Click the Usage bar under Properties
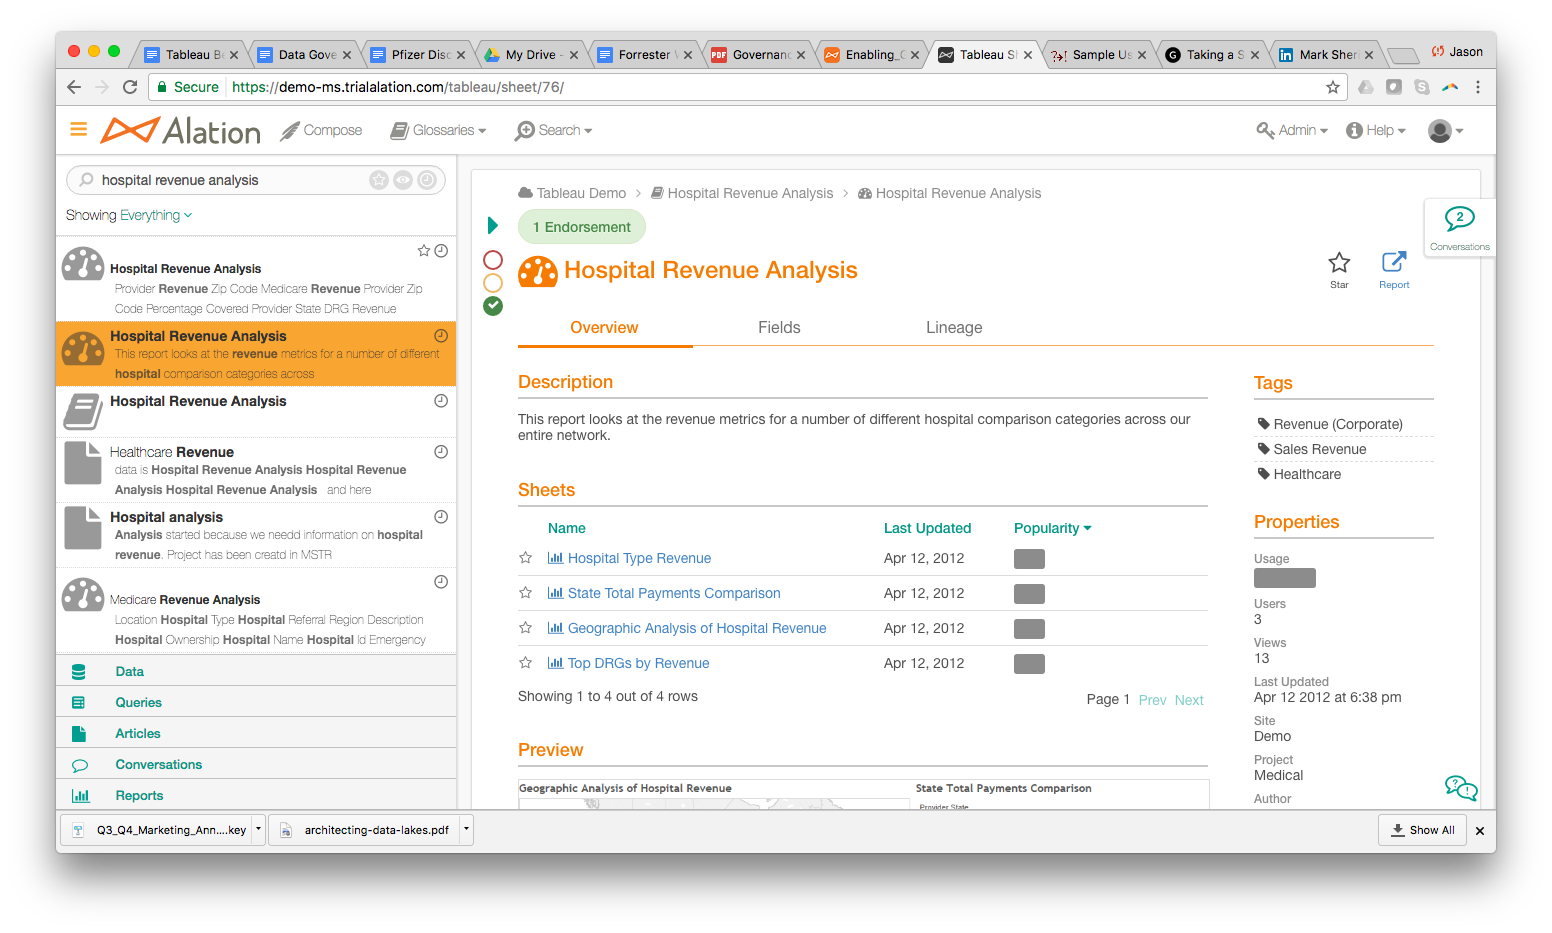This screenshot has height=933, width=1552. [x=1285, y=578]
